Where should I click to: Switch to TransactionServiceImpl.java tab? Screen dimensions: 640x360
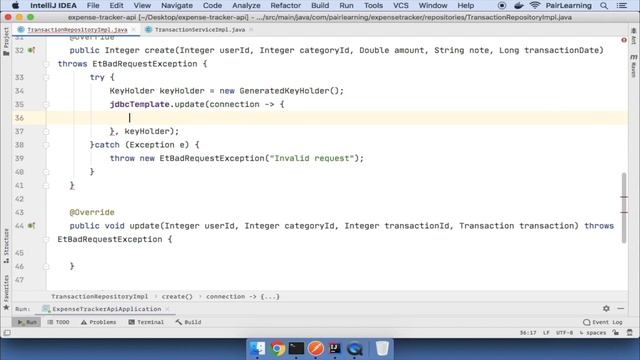[200, 30]
